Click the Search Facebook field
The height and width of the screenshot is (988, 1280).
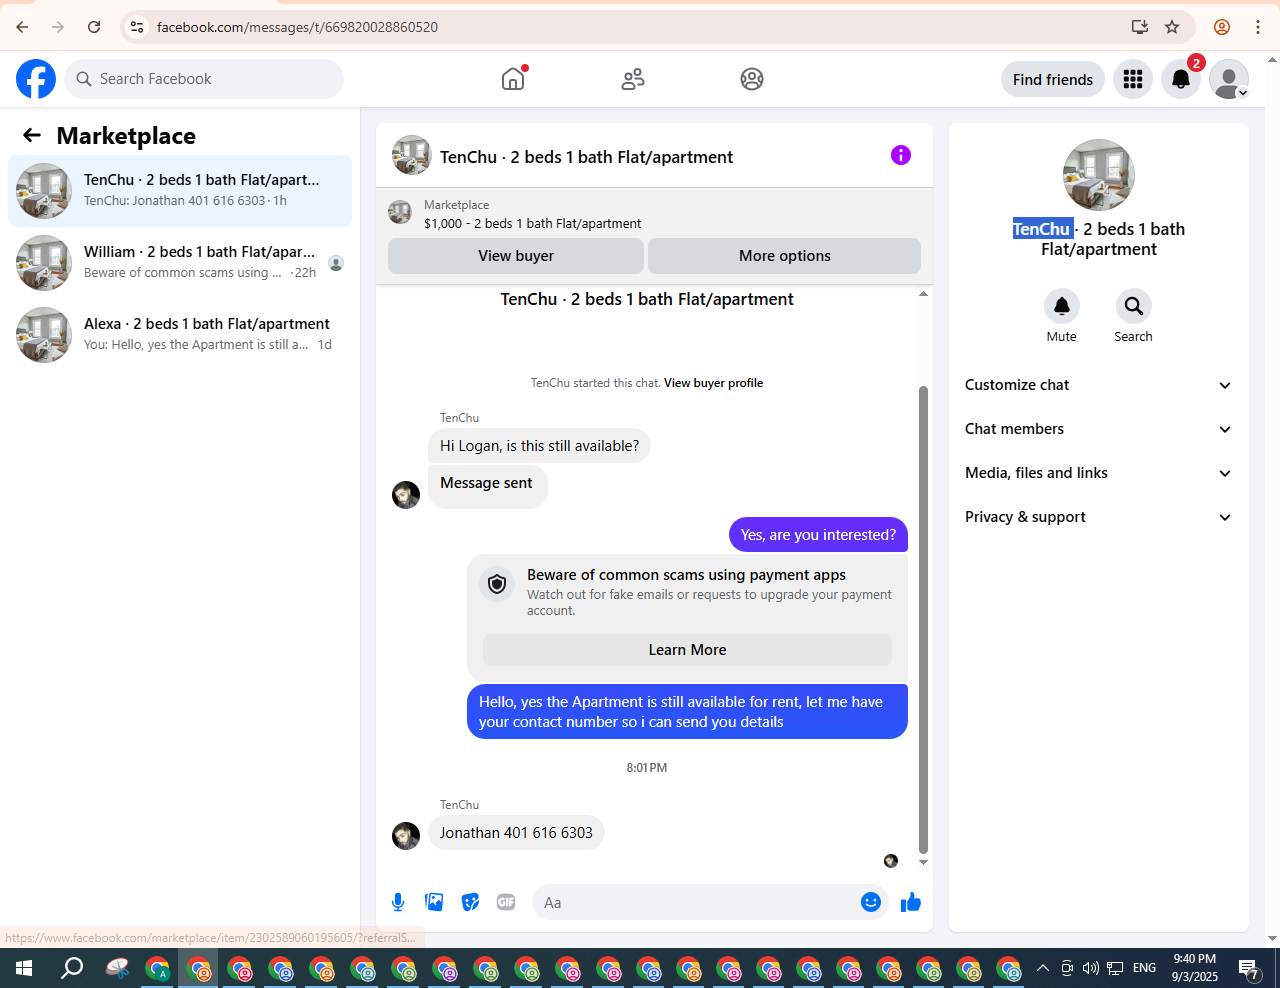click(x=204, y=79)
